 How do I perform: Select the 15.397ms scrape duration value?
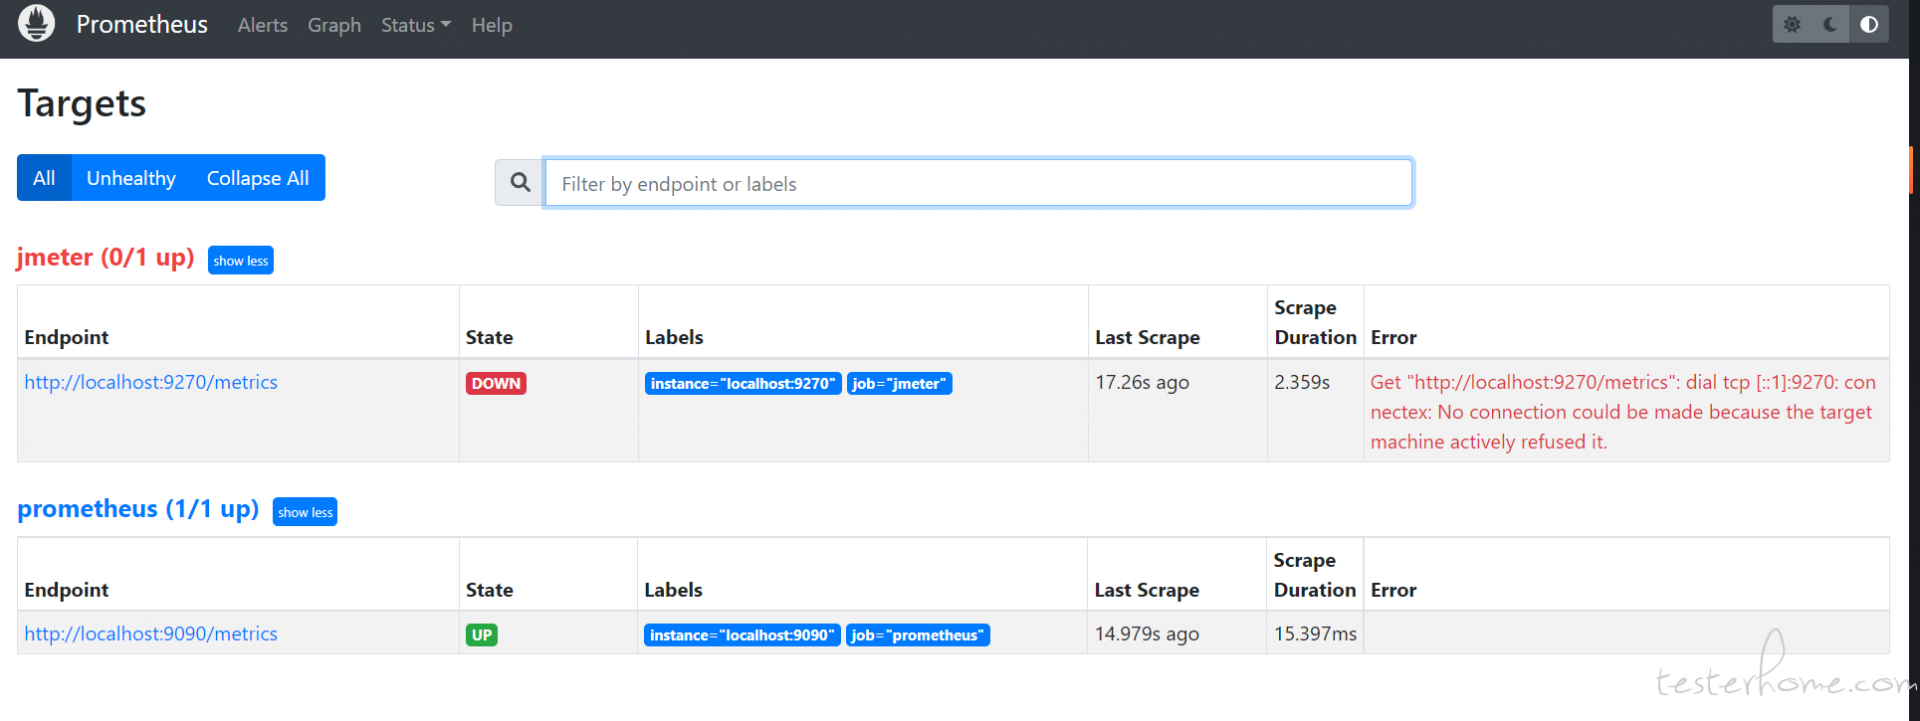coord(1315,634)
